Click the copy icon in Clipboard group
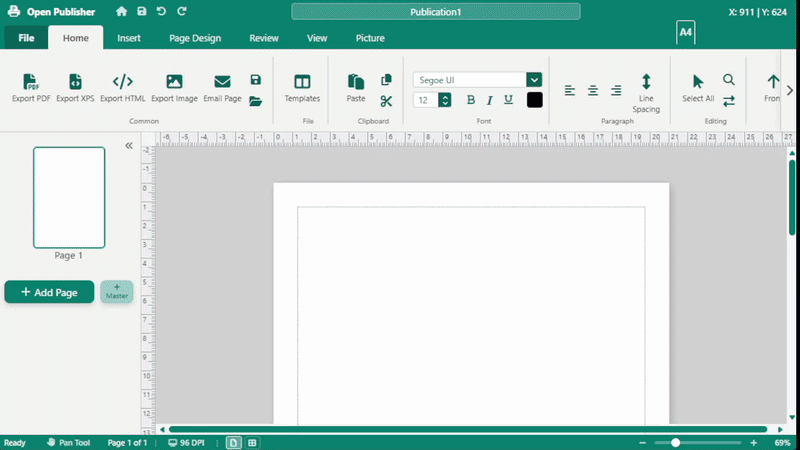This screenshot has height=450, width=800. [x=386, y=80]
